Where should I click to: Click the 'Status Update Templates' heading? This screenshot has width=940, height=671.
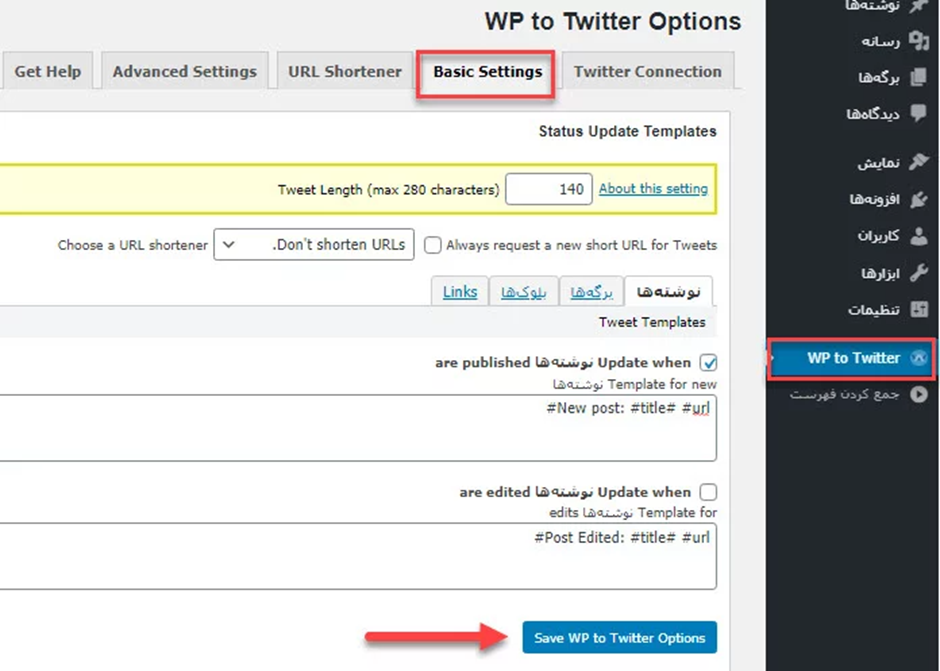pyautogui.click(x=627, y=131)
